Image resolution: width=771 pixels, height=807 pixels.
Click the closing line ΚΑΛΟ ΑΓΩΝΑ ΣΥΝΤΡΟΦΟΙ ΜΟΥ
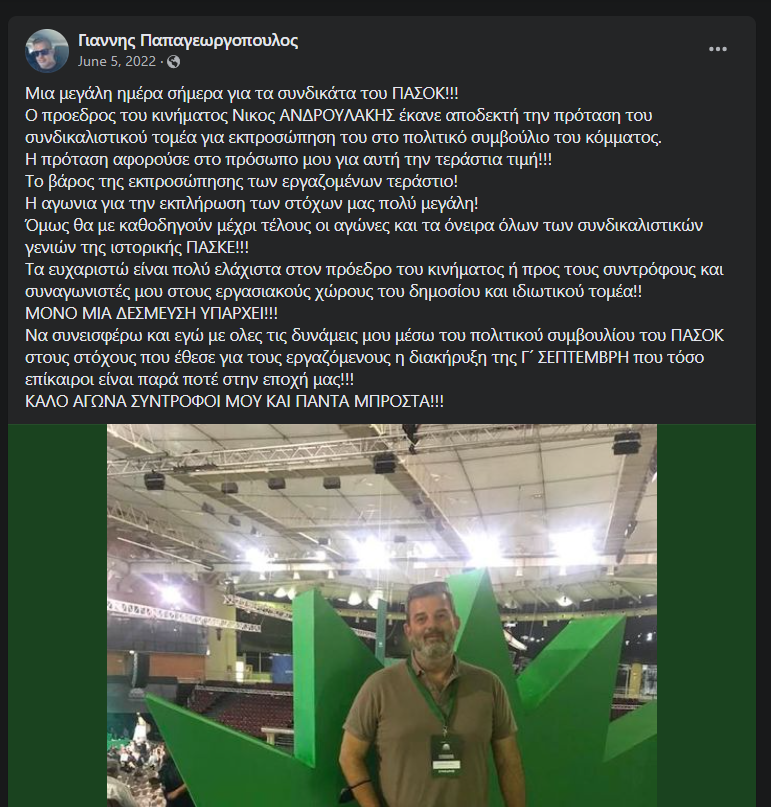click(234, 401)
